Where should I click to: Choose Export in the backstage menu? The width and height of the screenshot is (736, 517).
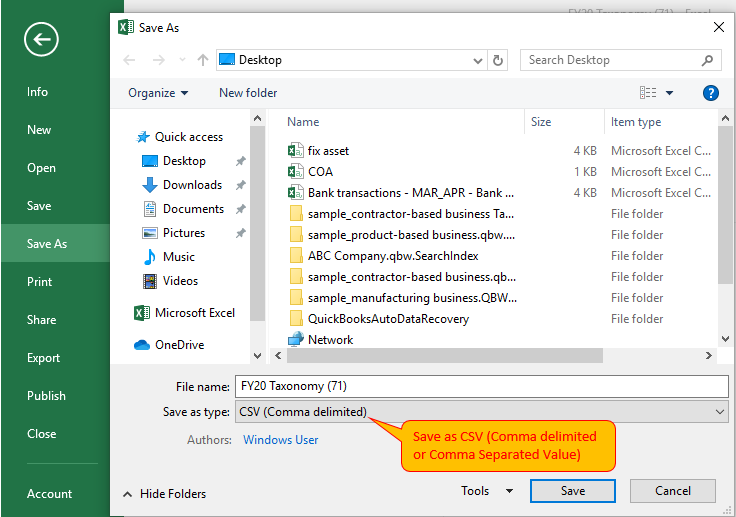click(43, 358)
